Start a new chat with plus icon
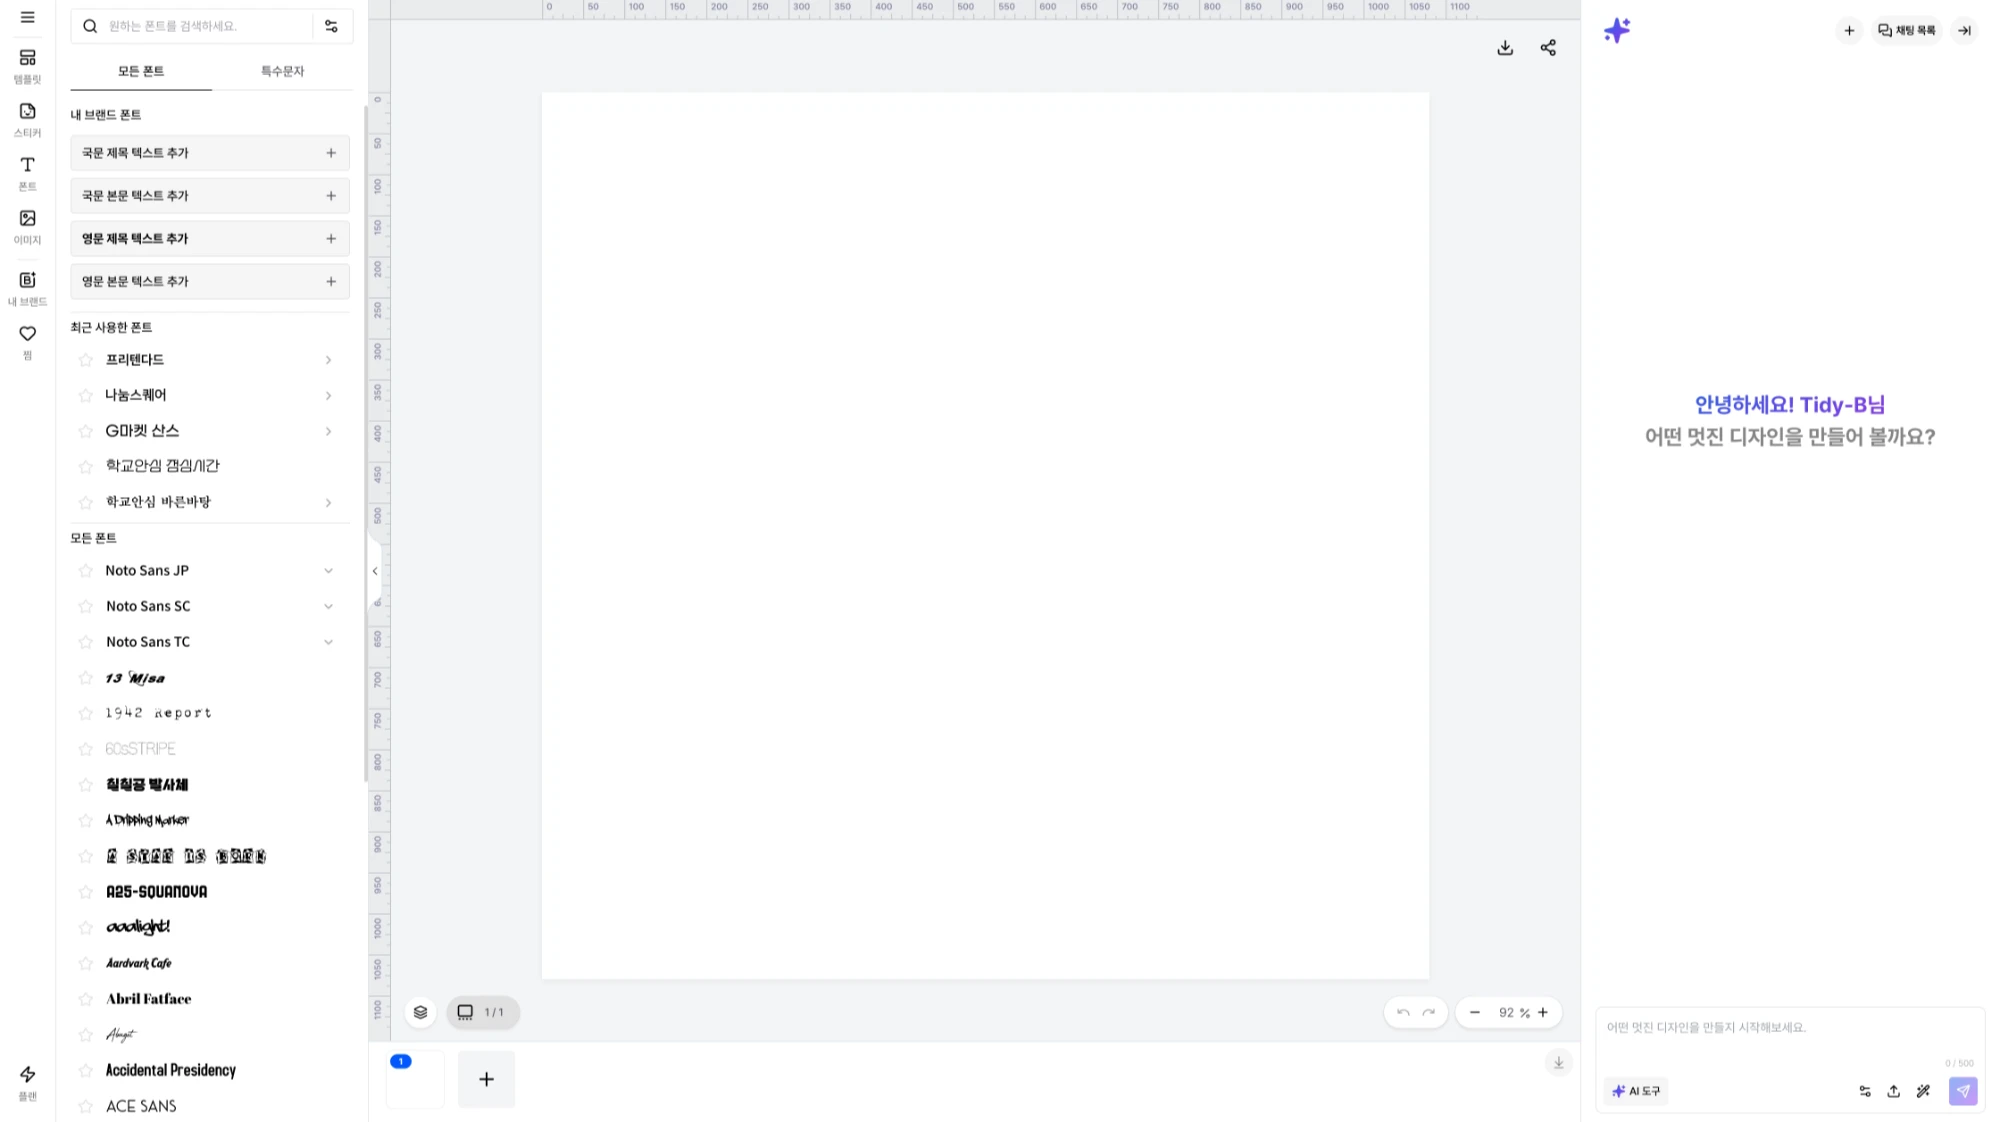Viewport: 2000px width, 1122px height. click(x=1849, y=31)
